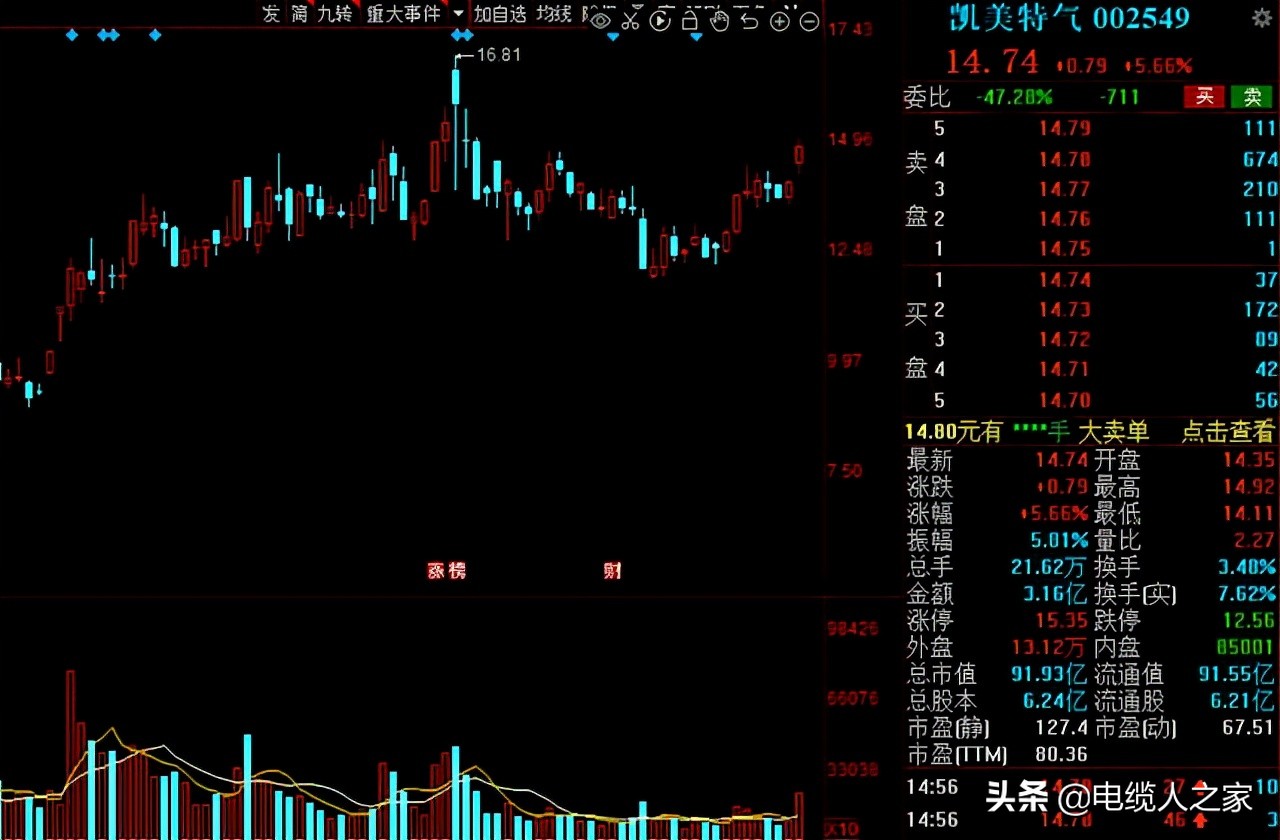Image resolution: width=1280 pixels, height=840 pixels.
Task: Click the 流通值 value 91.55亿
Action: pyautogui.click(x=1238, y=675)
